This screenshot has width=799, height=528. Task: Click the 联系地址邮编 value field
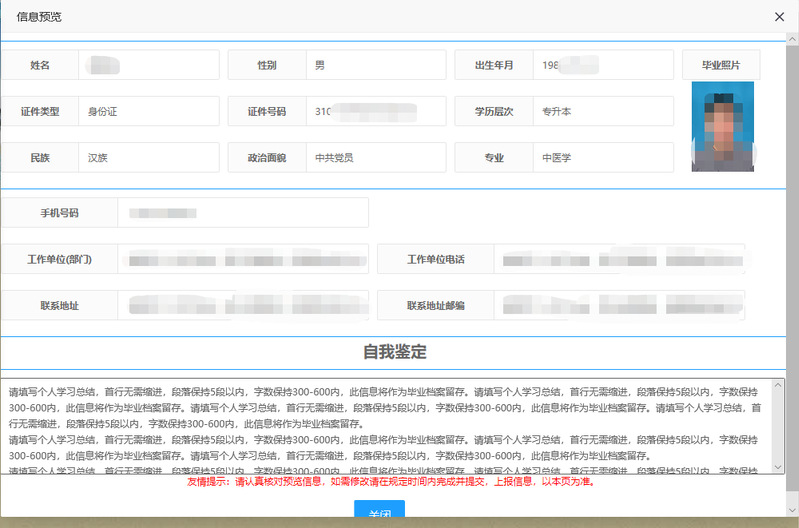pos(623,305)
